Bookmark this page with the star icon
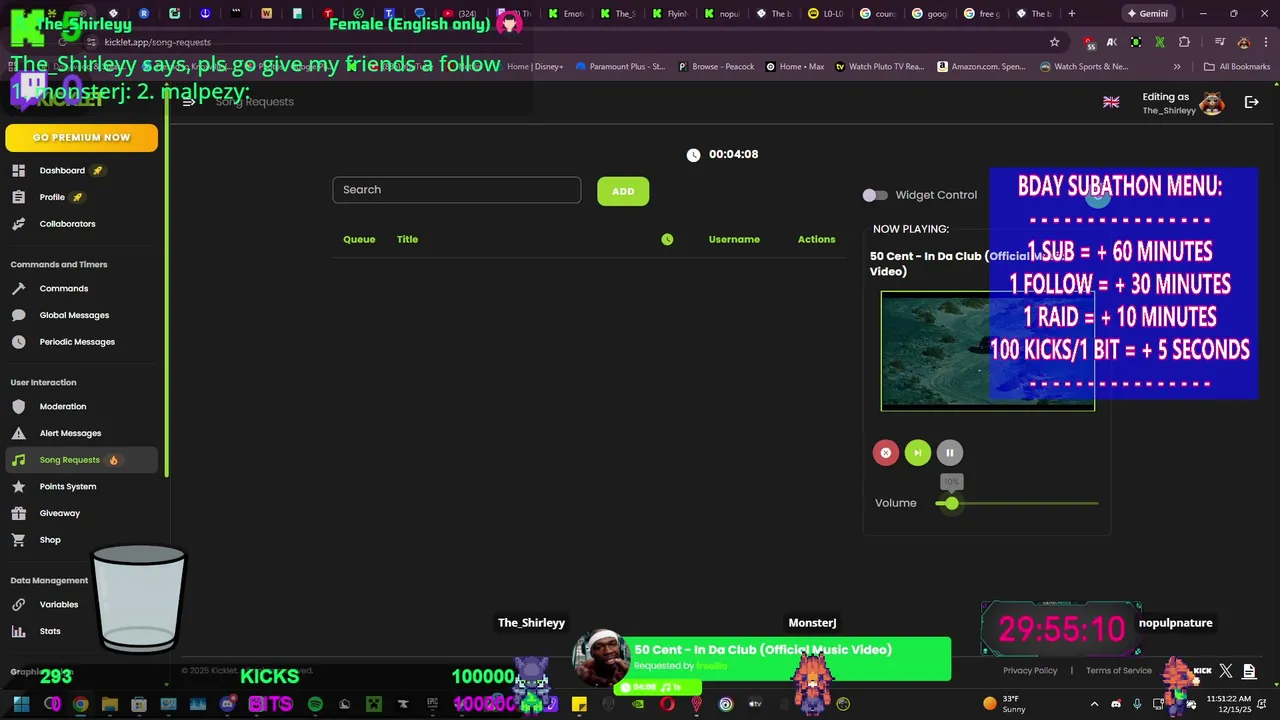1280x720 pixels. (1054, 42)
